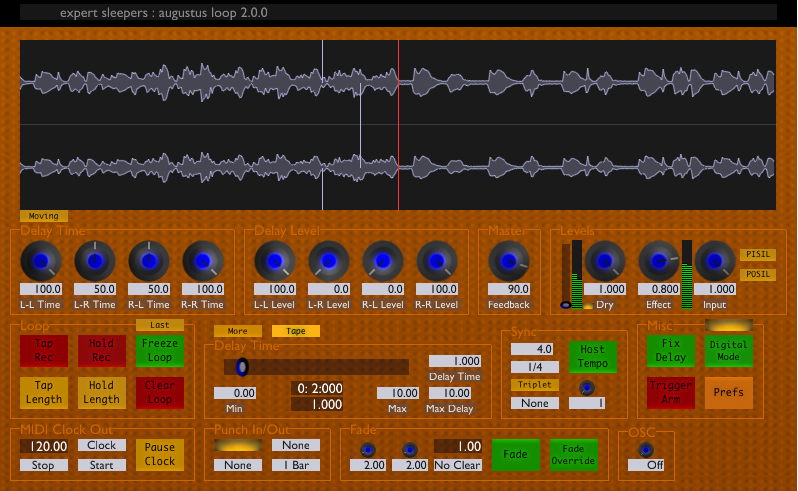798x491 pixels.
Task: Click the Punch In/Out indicator light
Action: point(238,445)
